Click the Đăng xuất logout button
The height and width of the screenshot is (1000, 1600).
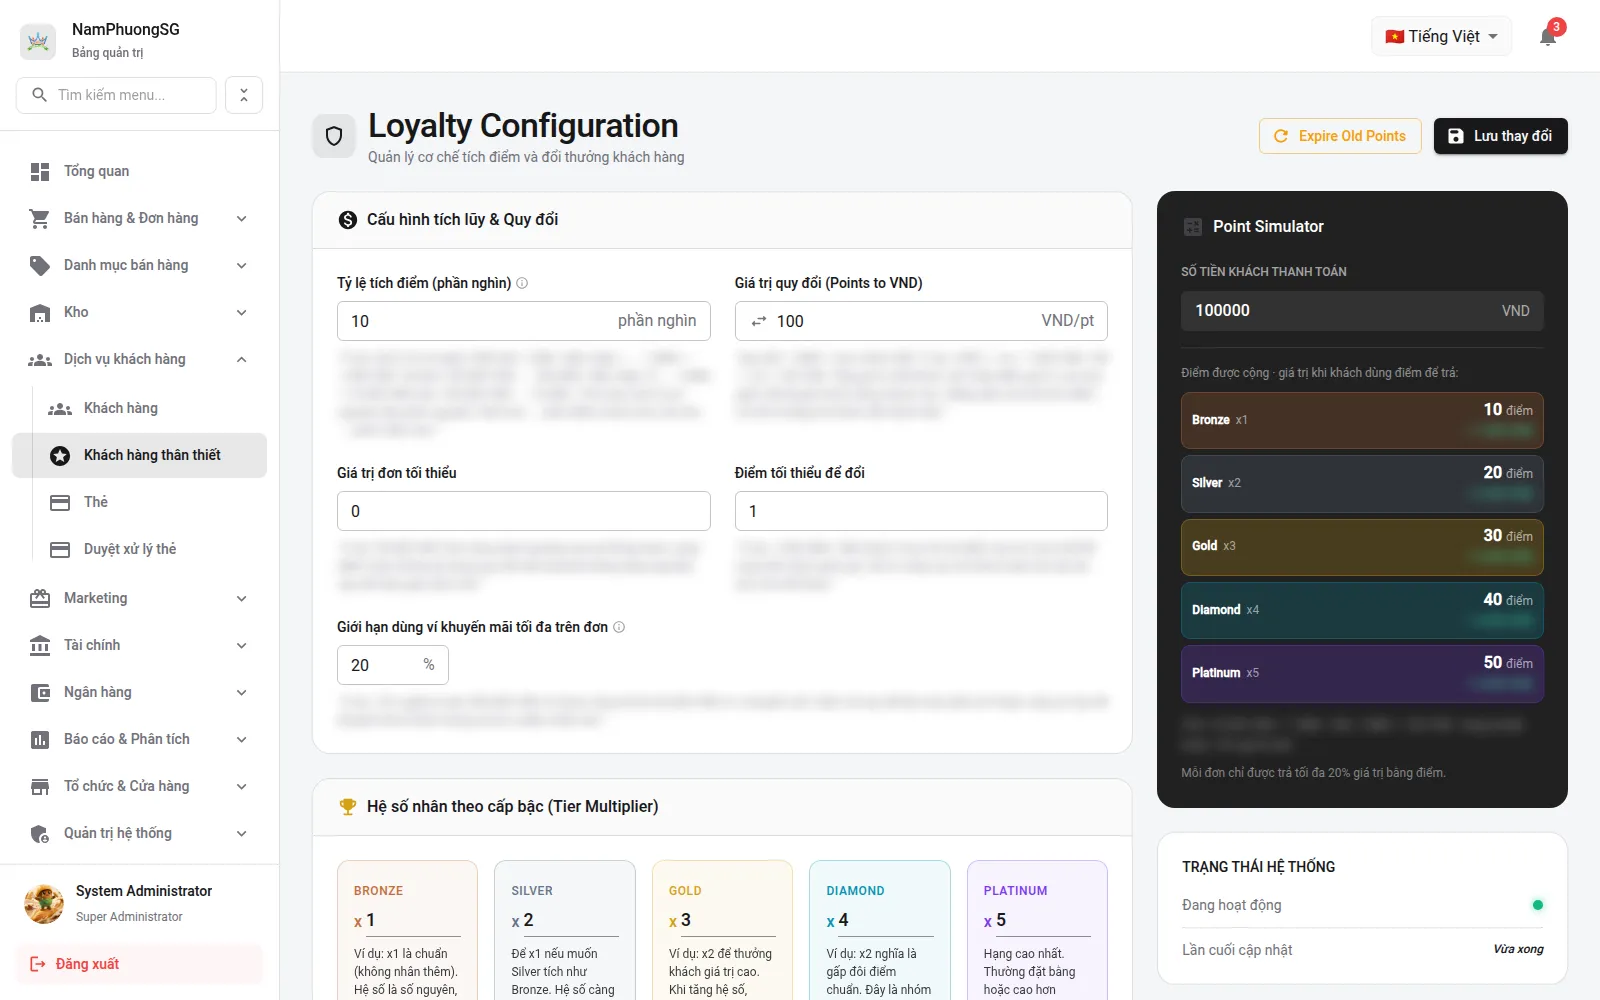pyautogui.click(x=139, y=964)
